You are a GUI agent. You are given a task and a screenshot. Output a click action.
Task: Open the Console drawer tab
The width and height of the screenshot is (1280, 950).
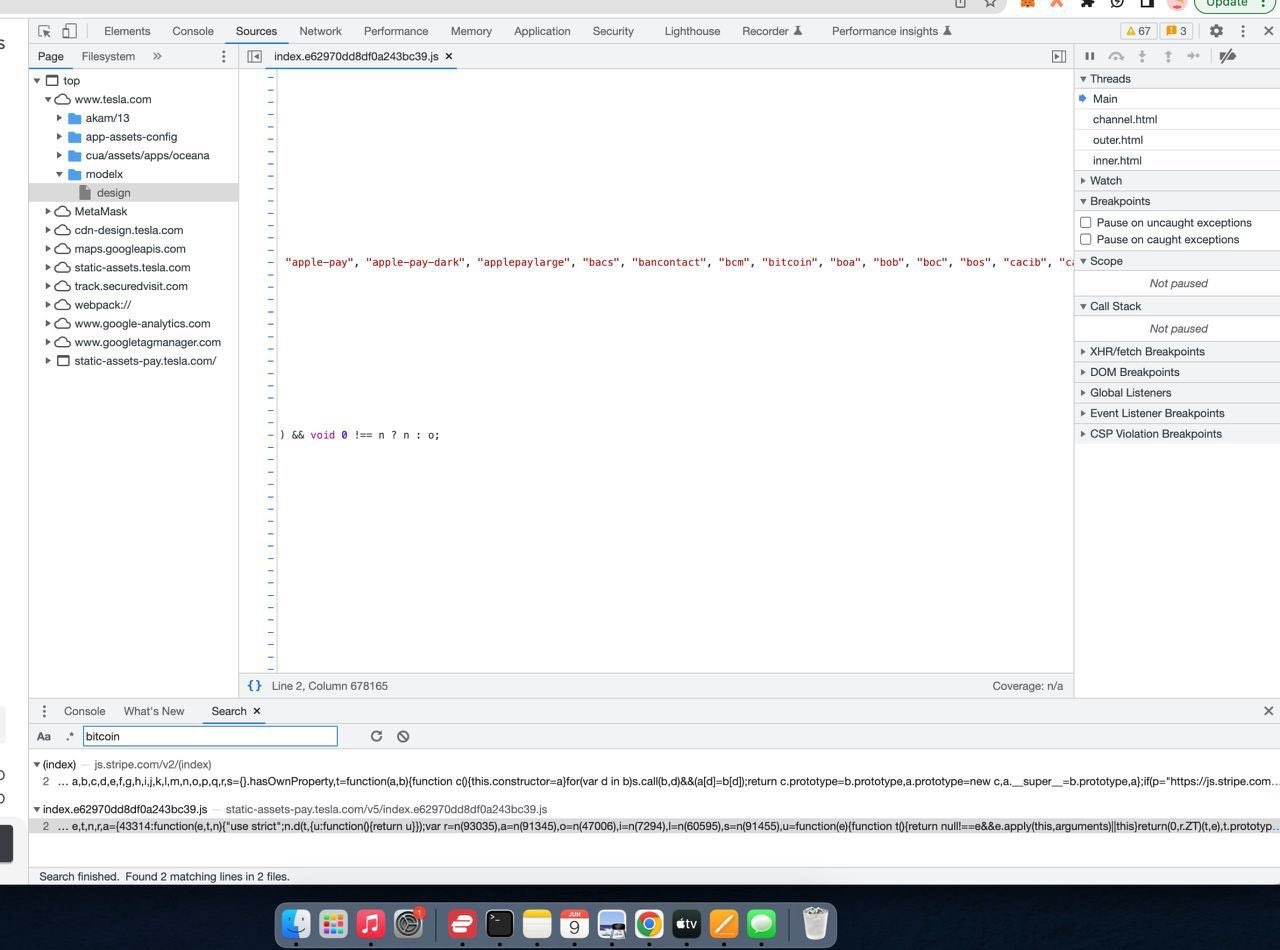[84, 711]
